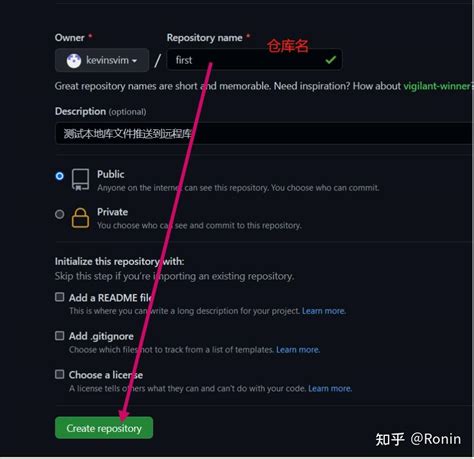Open Learn more link about licenses
474x459 pixels.
tap(330, 388)
